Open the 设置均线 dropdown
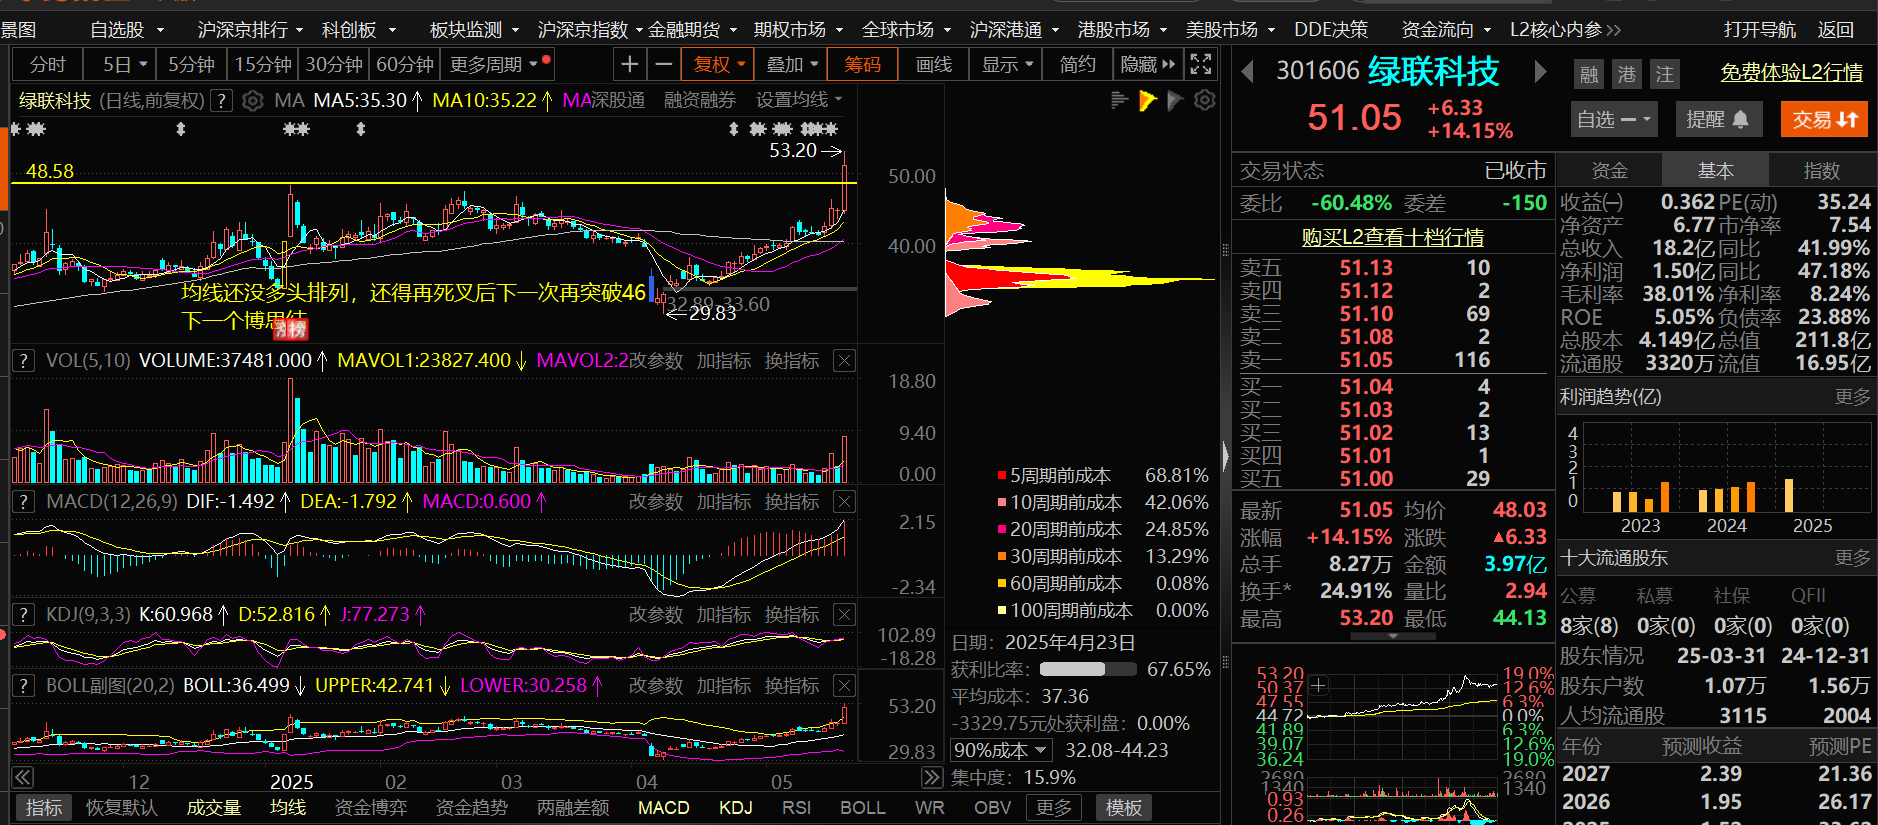The width and height of the screenshot is (1878, 825). [x=799, y=100]
